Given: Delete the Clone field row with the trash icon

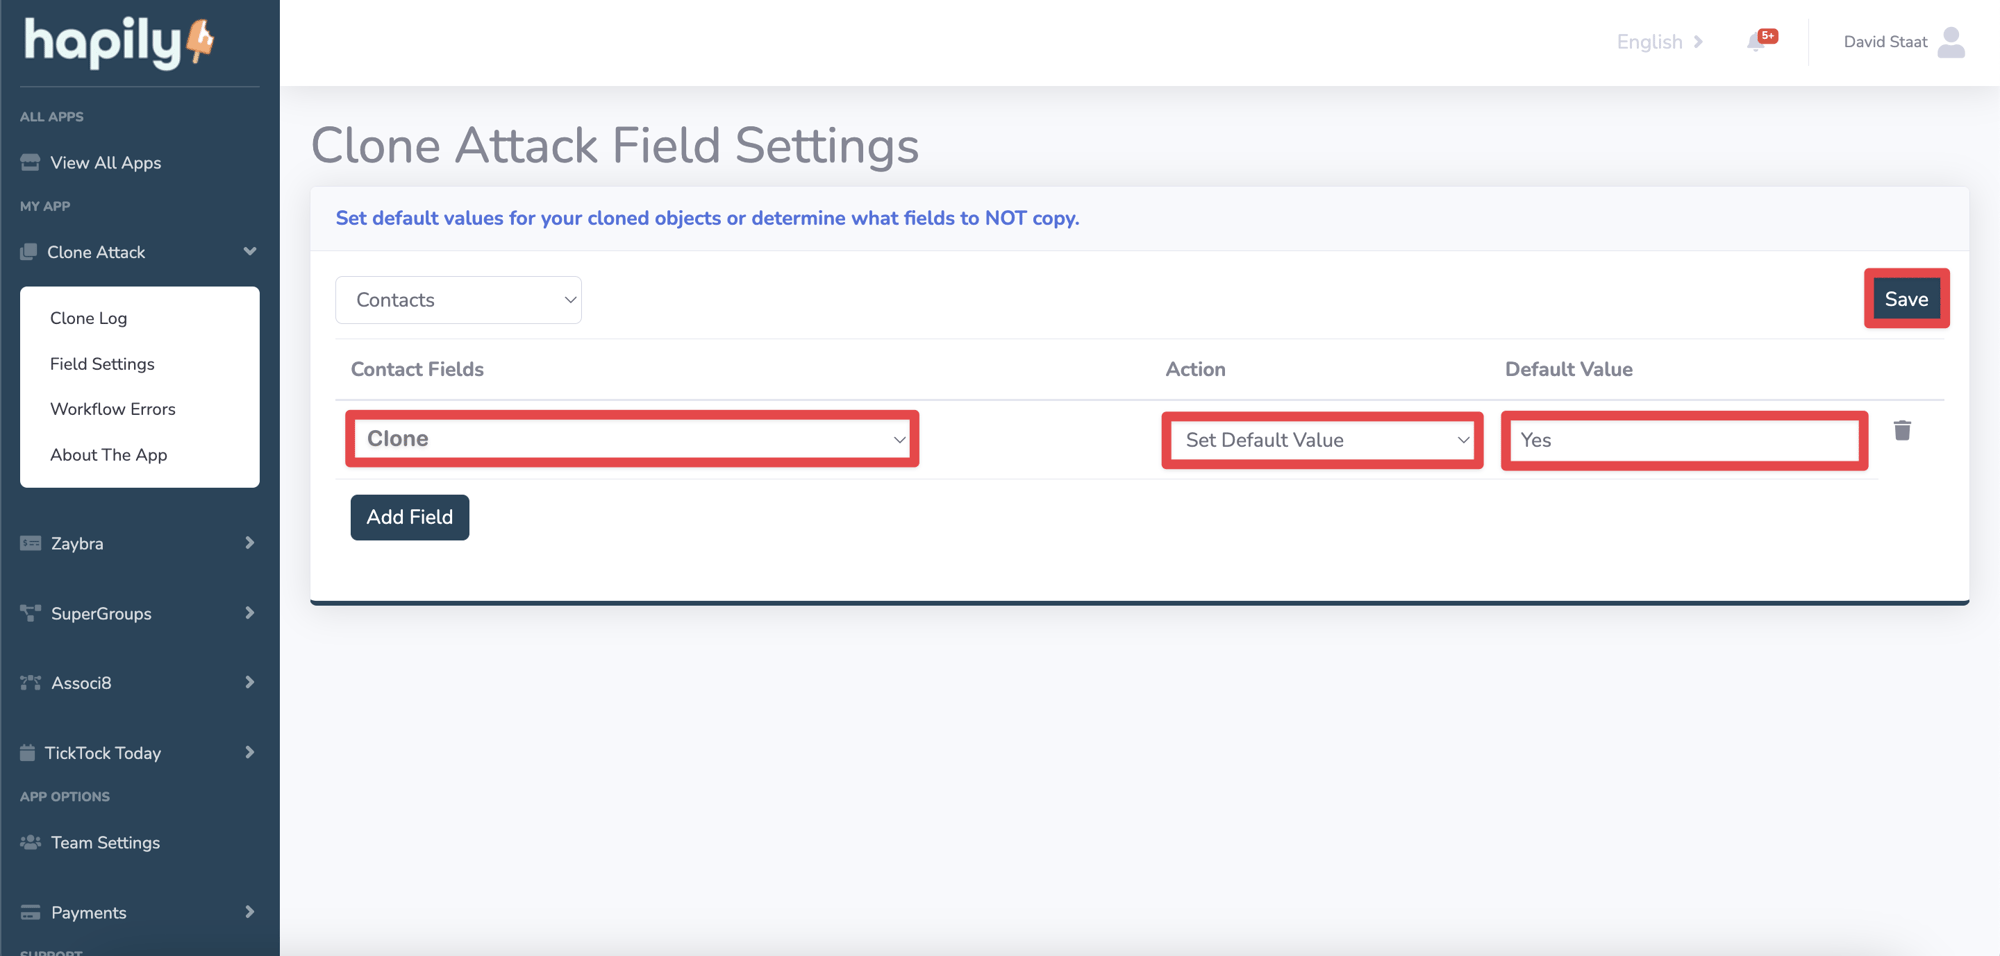Looking at the screenshot, I should [x=1902, y=430].
